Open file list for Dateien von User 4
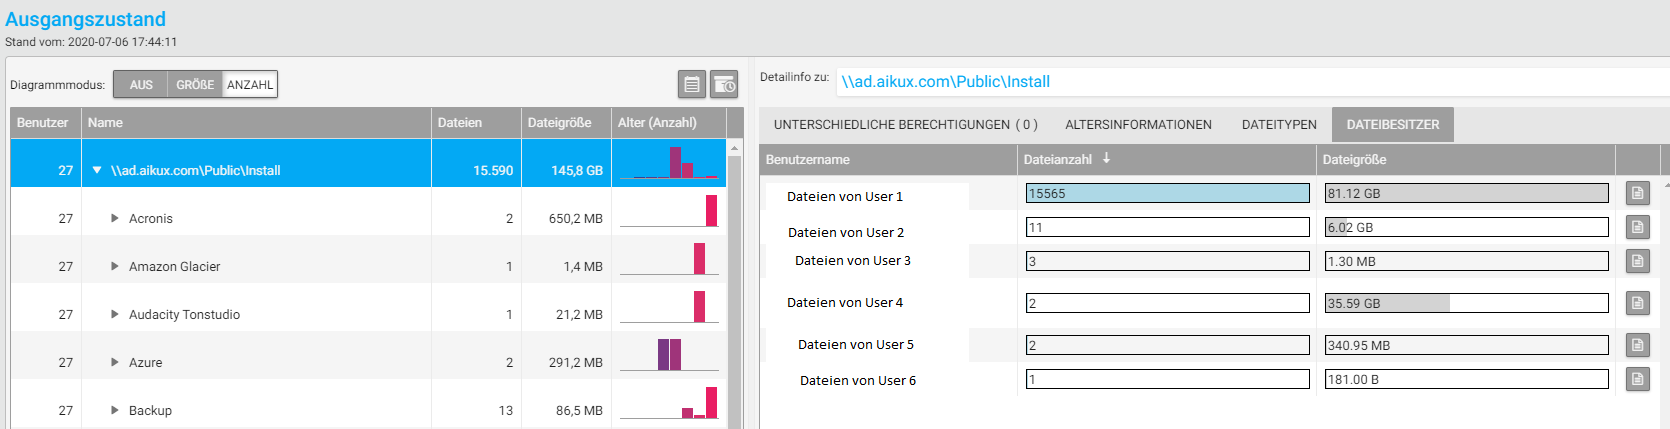Image resolution: width=1670 pixels, height=429 pixels. pos(1637,303)
